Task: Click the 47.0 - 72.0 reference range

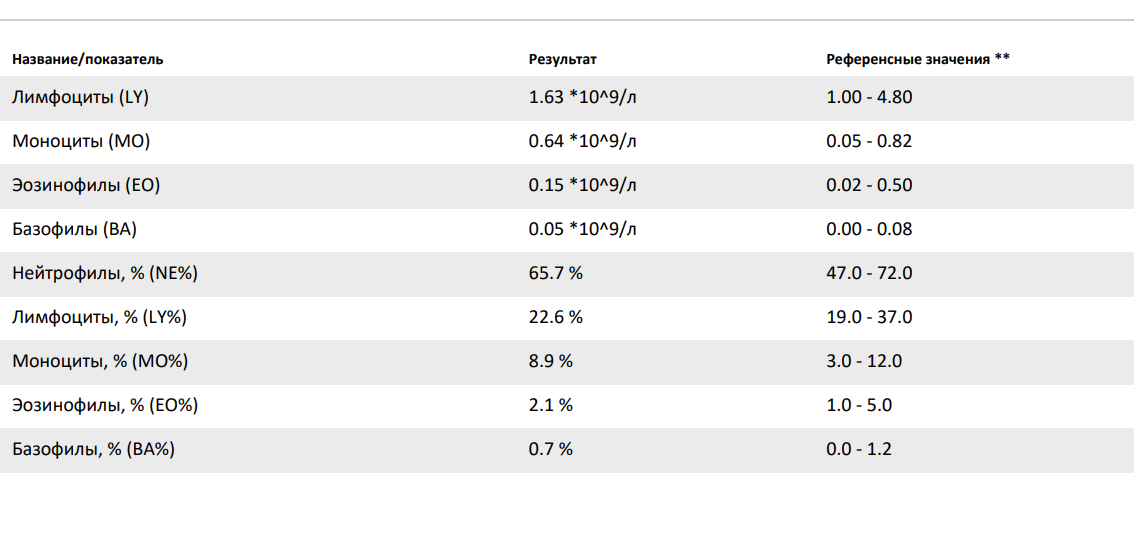Action: pos(868,273)
